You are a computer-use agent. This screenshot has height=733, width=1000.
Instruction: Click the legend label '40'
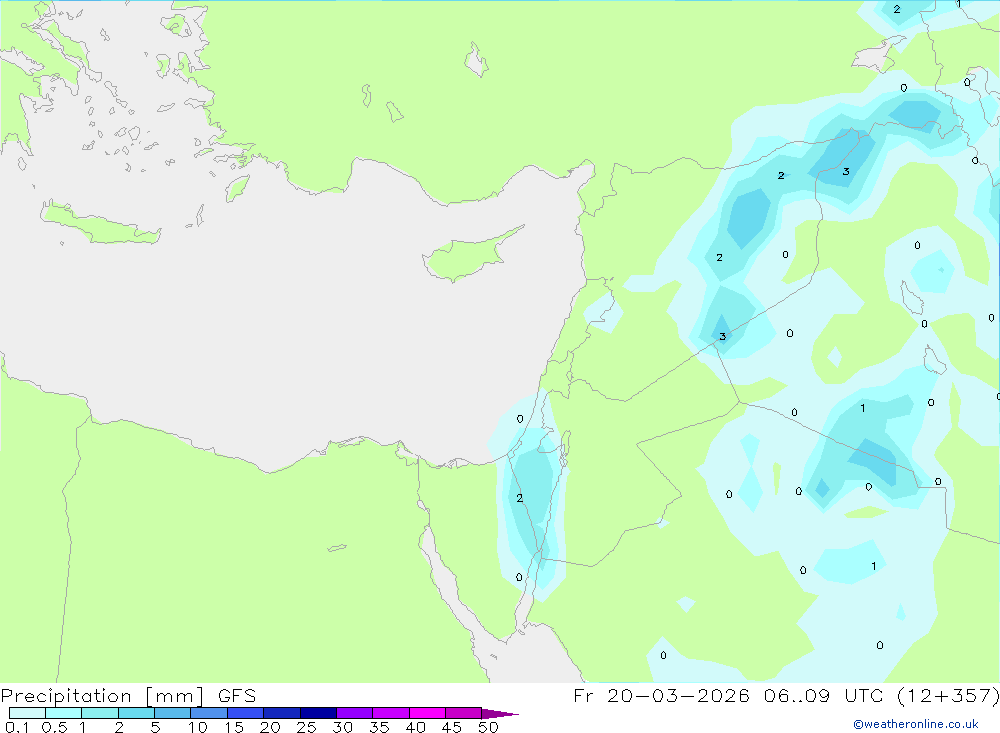tap(416, 727)
